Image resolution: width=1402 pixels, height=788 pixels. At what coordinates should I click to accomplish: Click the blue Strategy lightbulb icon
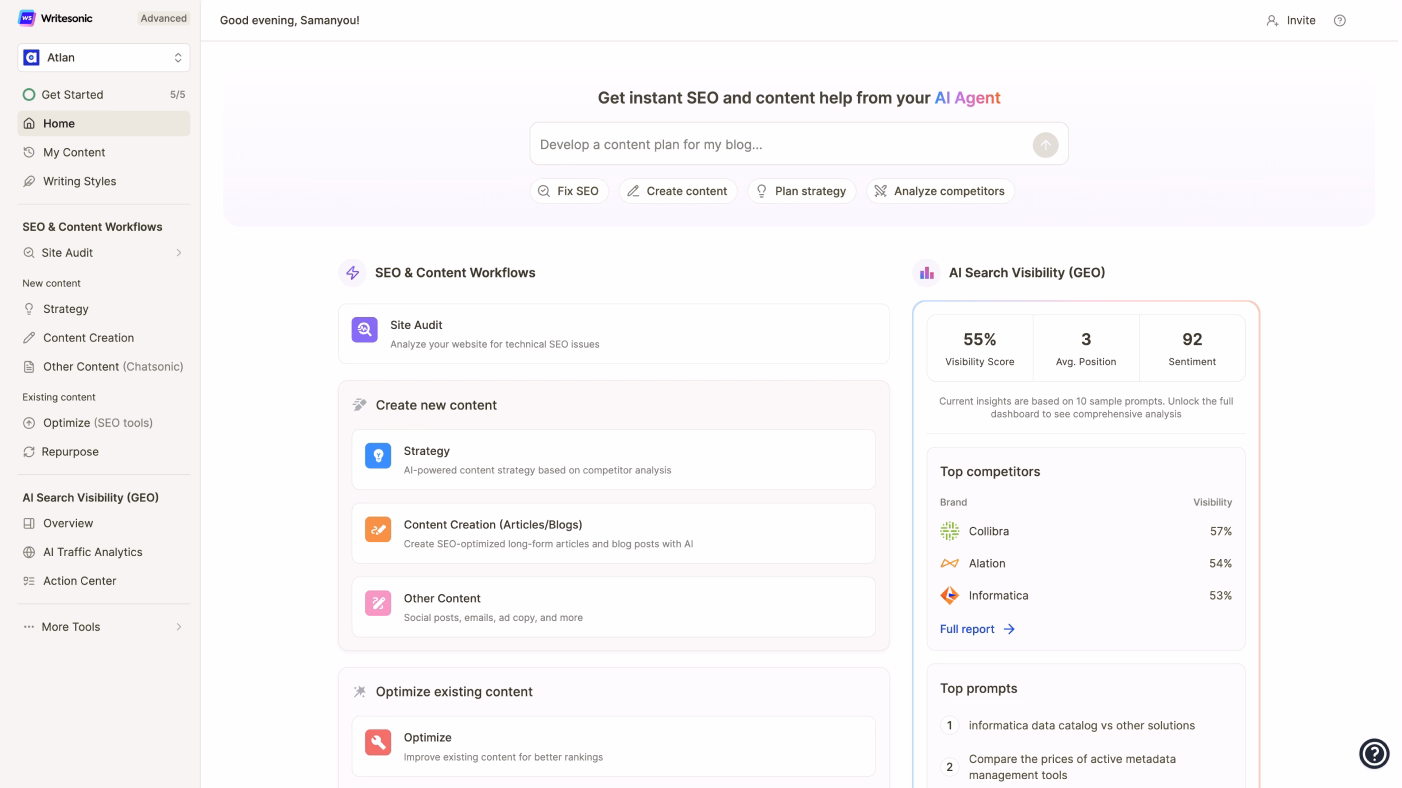(378, 456)
